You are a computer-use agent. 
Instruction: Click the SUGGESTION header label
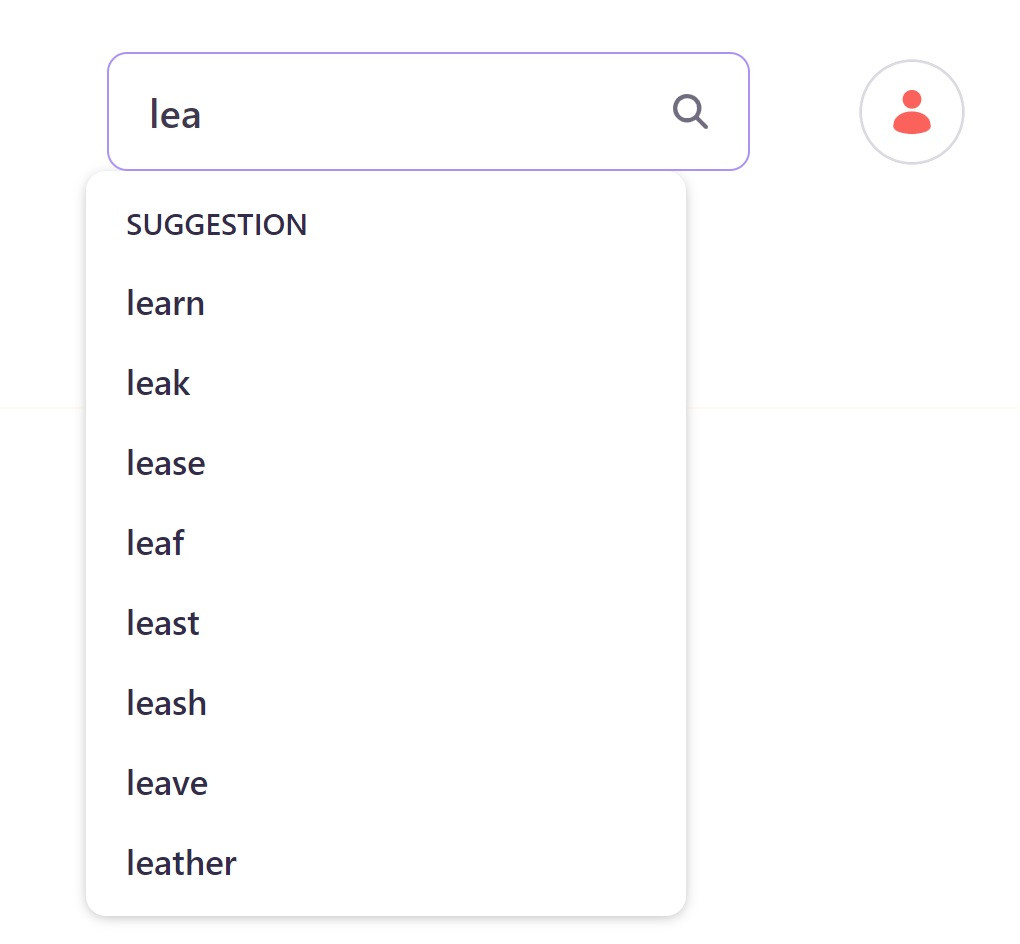217,225
